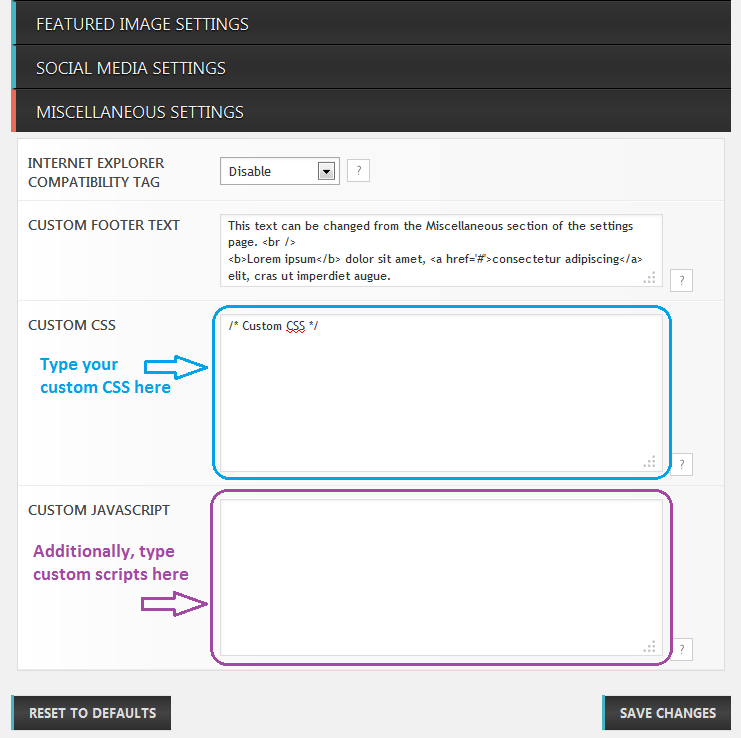The width and height of the screenshot is (741, 738).
Task: Click the Custom Footer Text label
Action: pyautogui.click(x=104, y=225)
